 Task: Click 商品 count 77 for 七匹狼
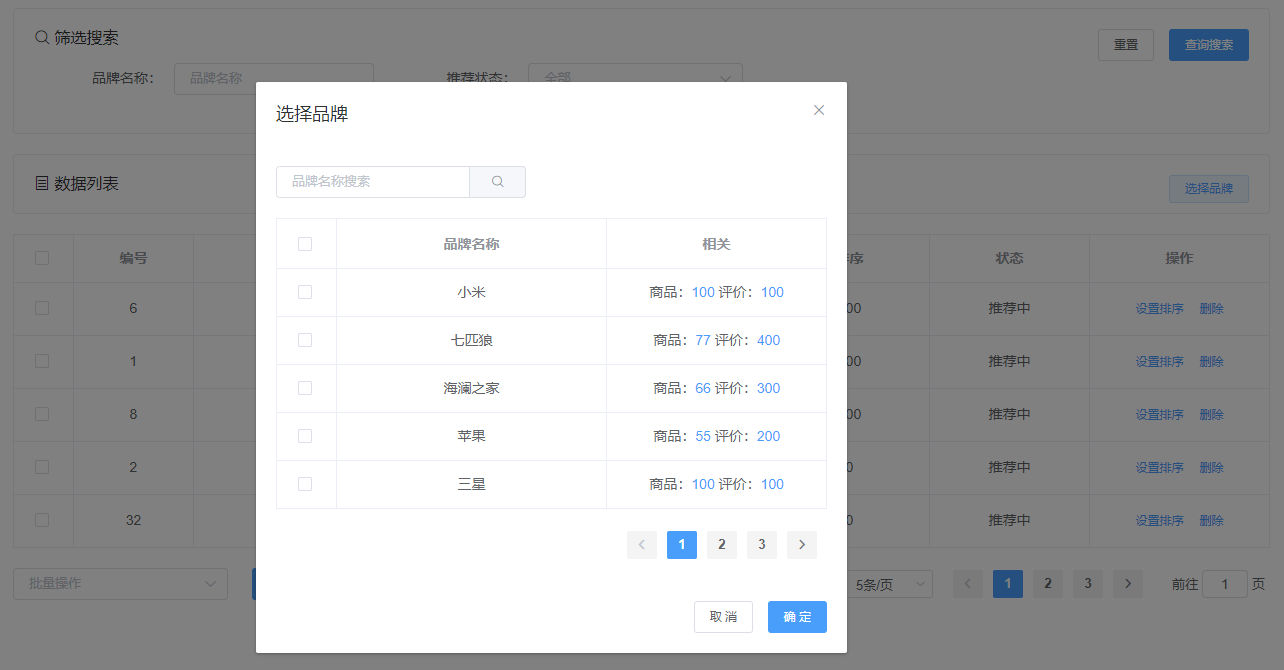703,341
